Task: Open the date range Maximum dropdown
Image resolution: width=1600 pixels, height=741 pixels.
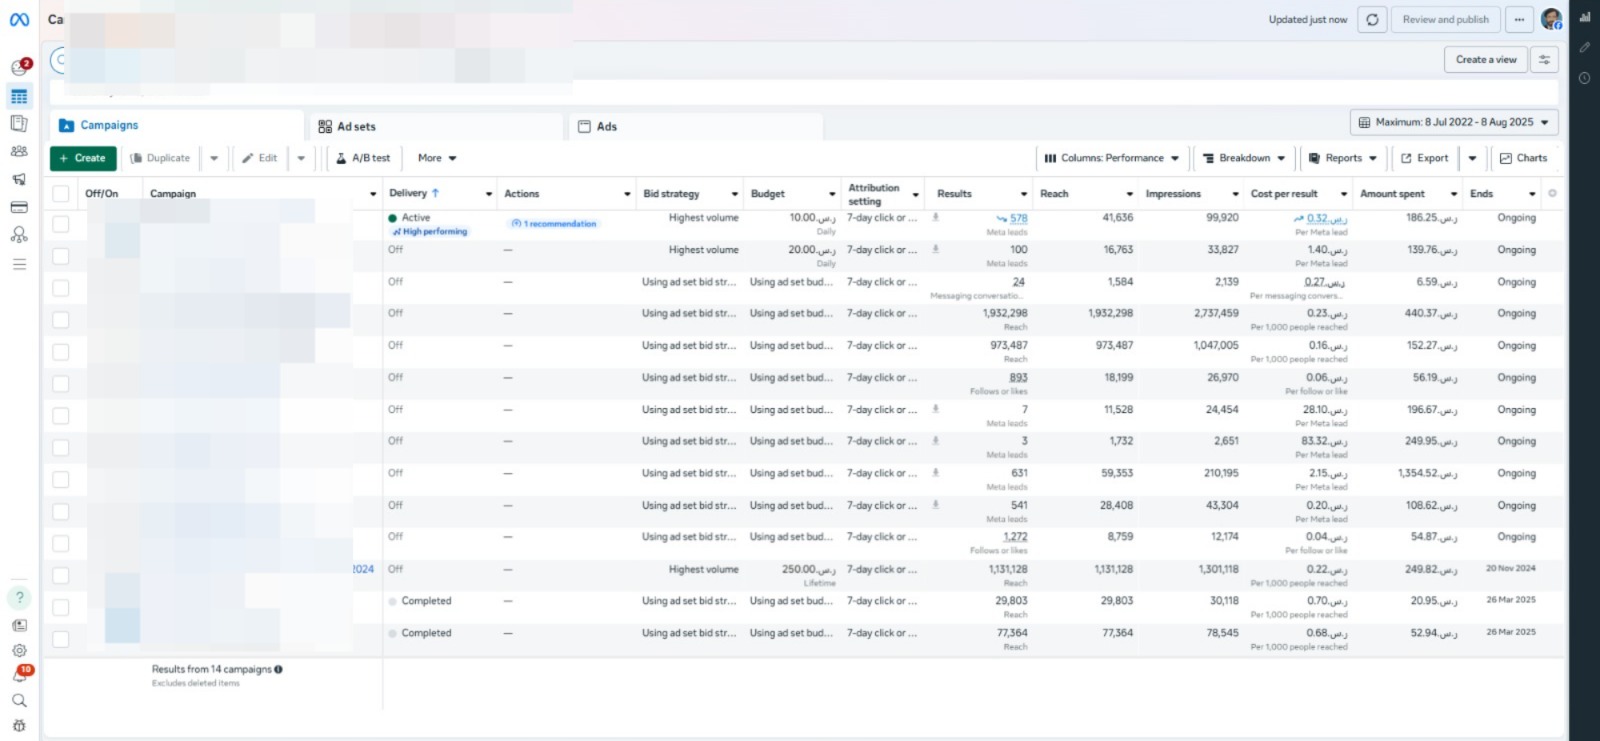Action: (x=1454, y=122)
